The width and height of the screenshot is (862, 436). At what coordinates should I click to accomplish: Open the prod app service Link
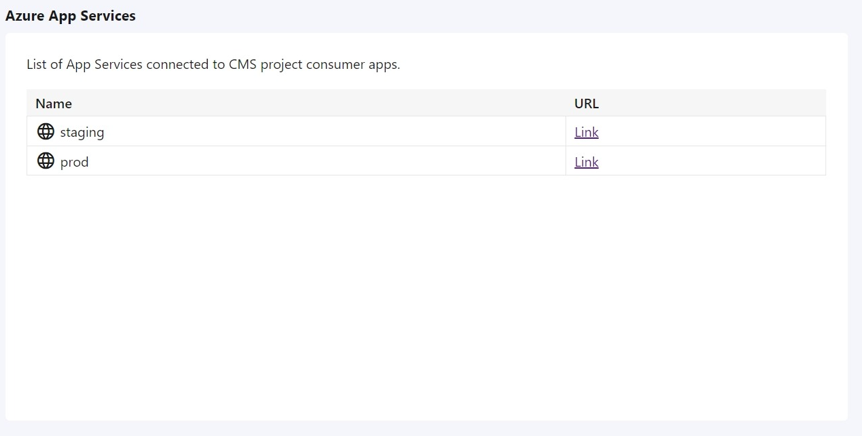(x=586, y=162)
